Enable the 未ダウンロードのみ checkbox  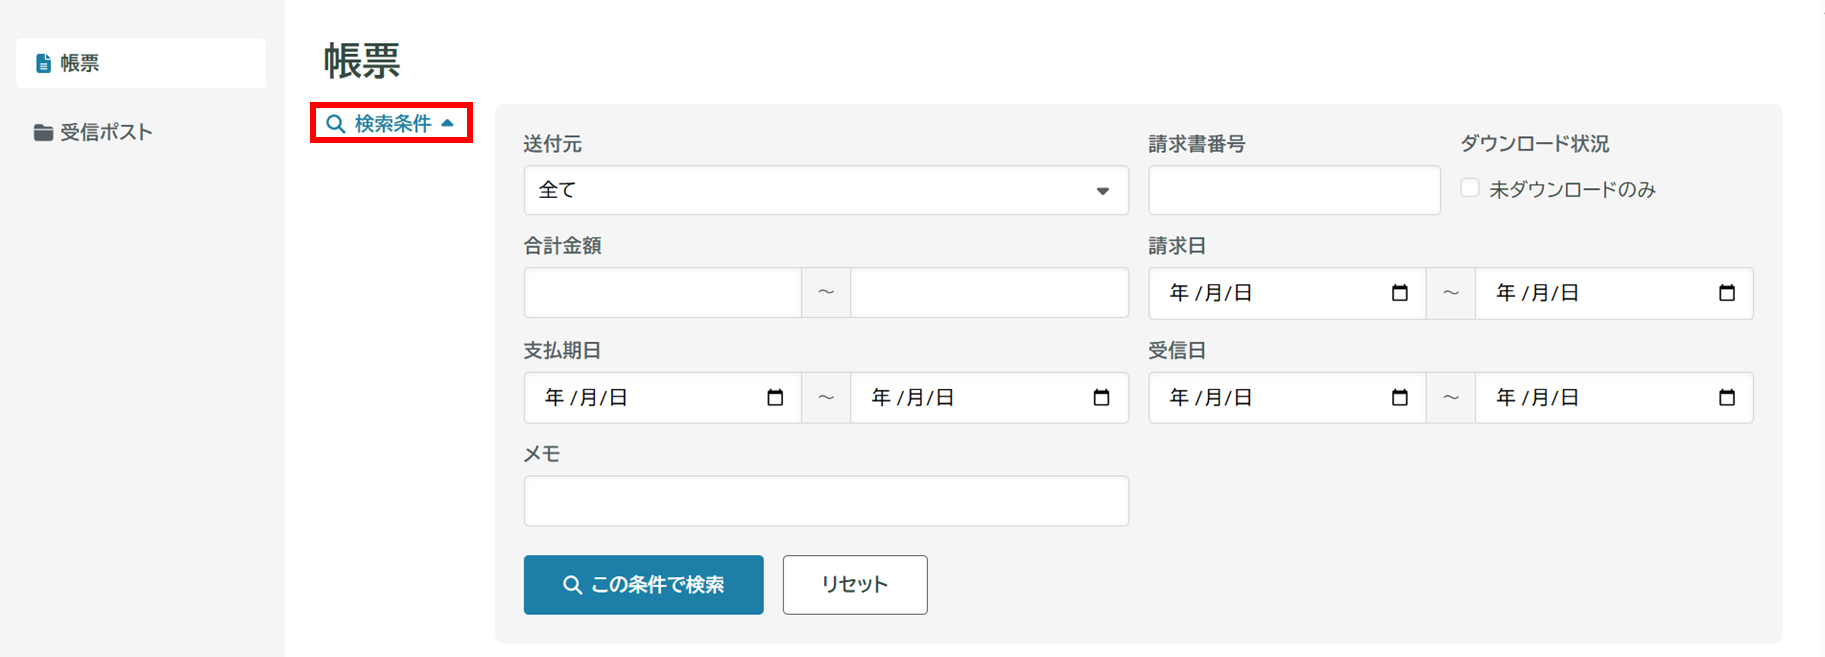point(1469,188)
